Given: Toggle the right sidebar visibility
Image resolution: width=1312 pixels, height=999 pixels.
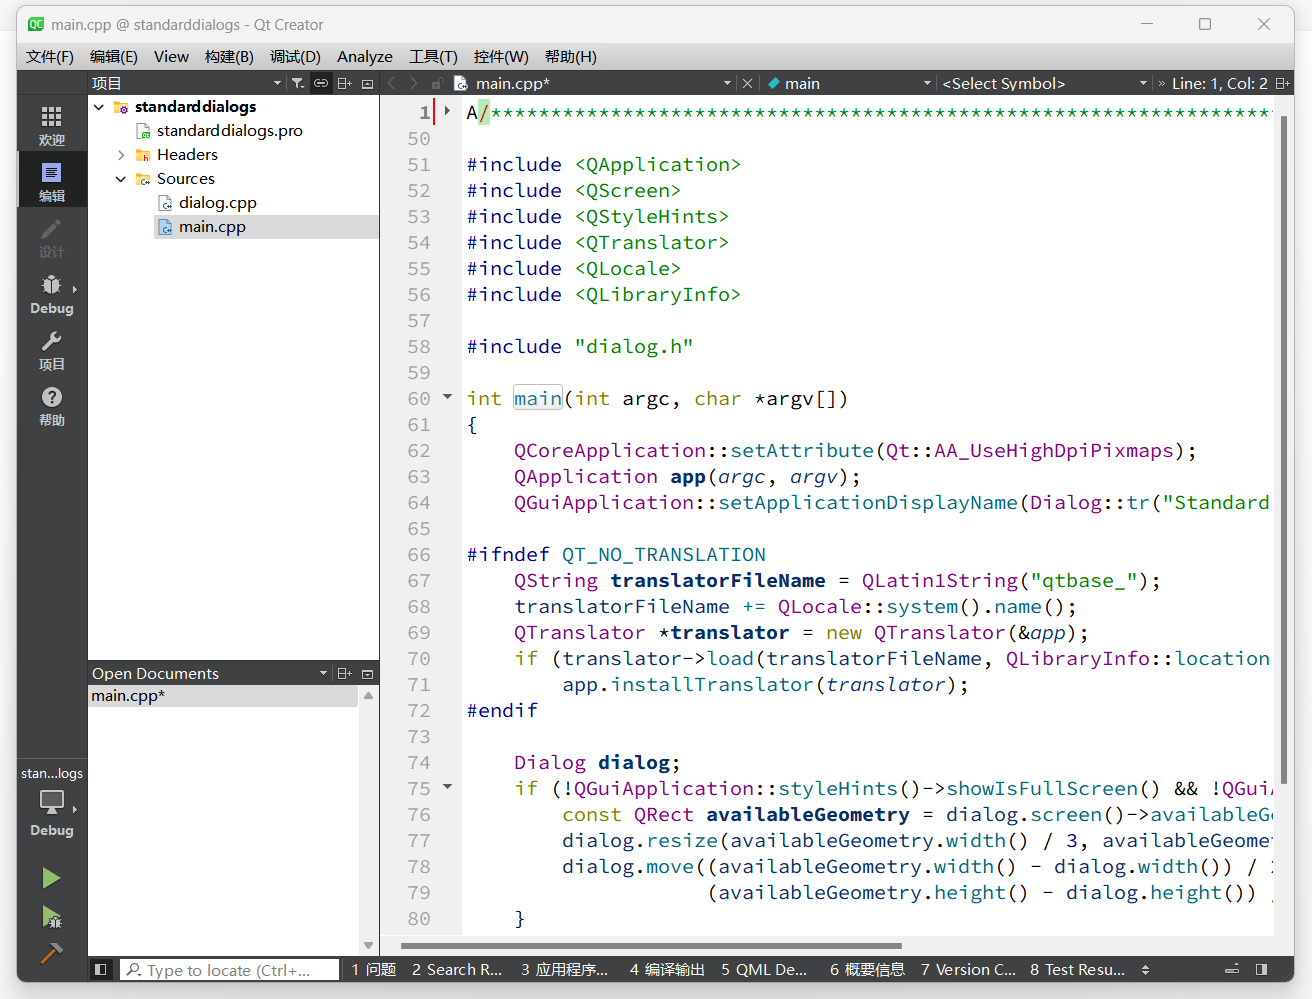Looking at the screenshot, I should click(x=1261, y=969).
